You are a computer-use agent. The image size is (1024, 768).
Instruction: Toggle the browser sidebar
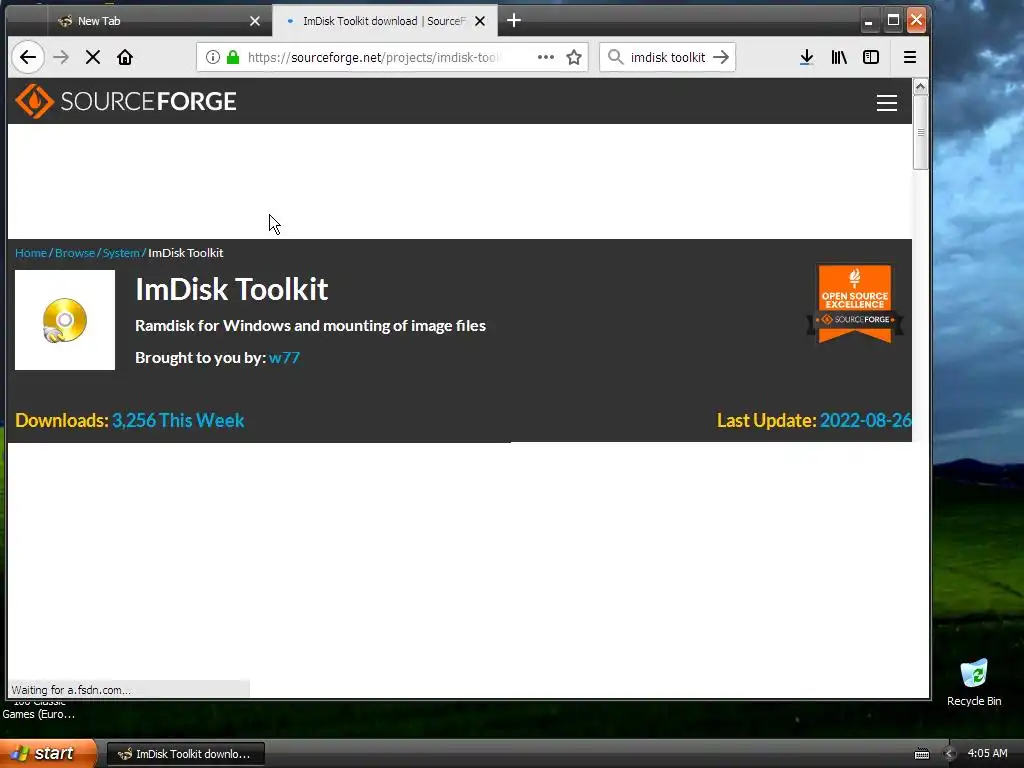pyautogui.click(x=871, y=57)
